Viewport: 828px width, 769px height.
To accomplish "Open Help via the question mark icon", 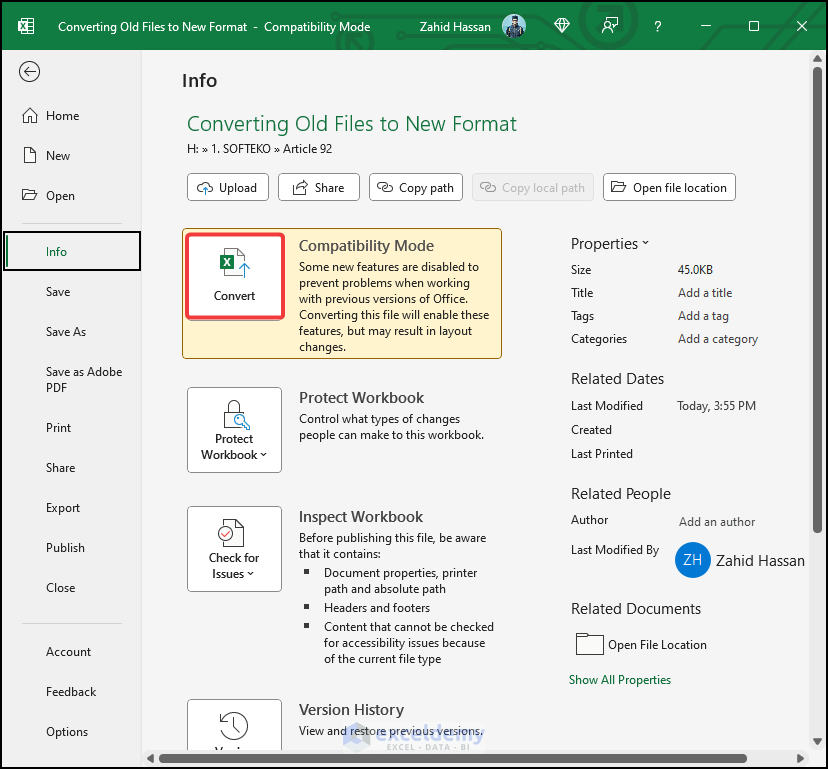I will tap(657, 26).
